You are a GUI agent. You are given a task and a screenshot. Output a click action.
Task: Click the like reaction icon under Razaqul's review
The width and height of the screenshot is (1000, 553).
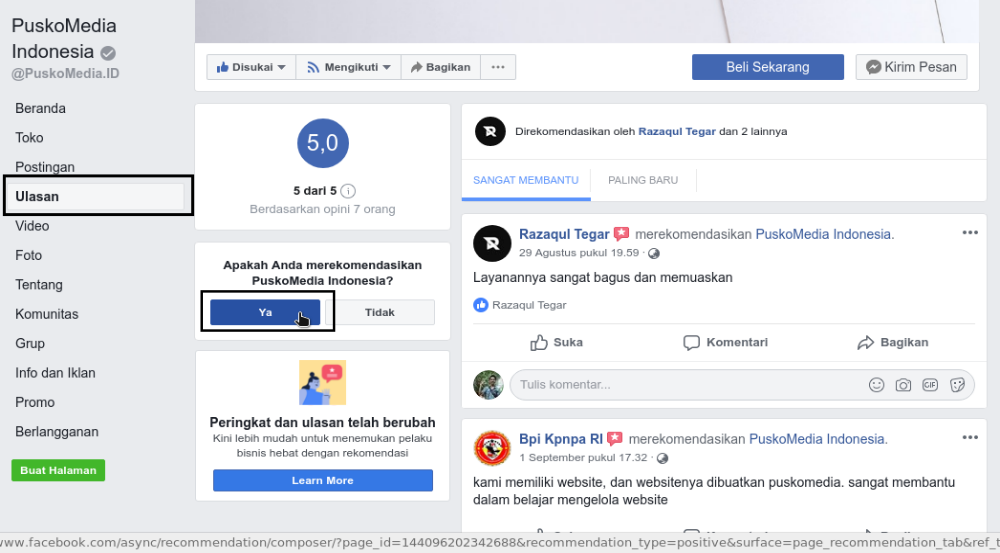(x=481, y=305)
